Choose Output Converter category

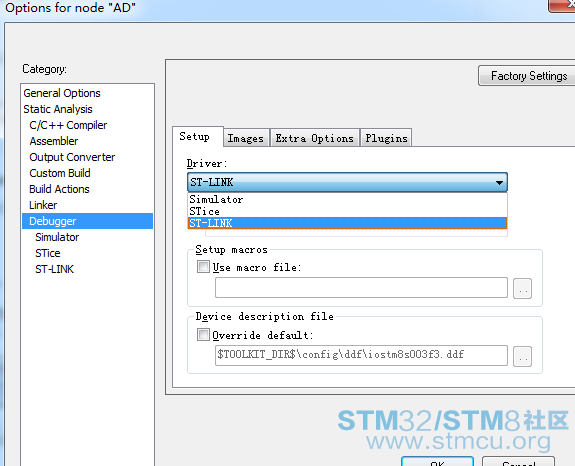[x=72, y=157]
